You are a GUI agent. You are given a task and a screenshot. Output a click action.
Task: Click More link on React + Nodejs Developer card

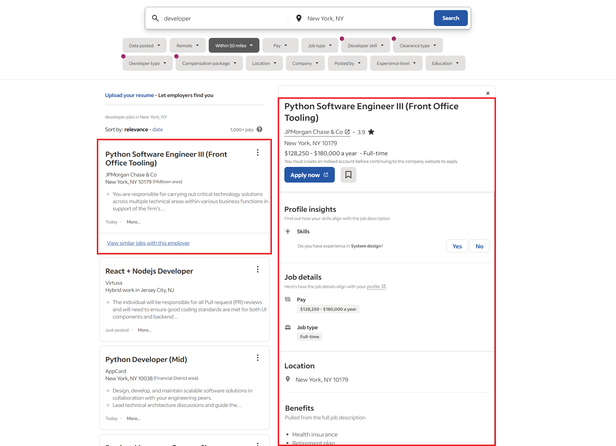click(x=144, y=330)
